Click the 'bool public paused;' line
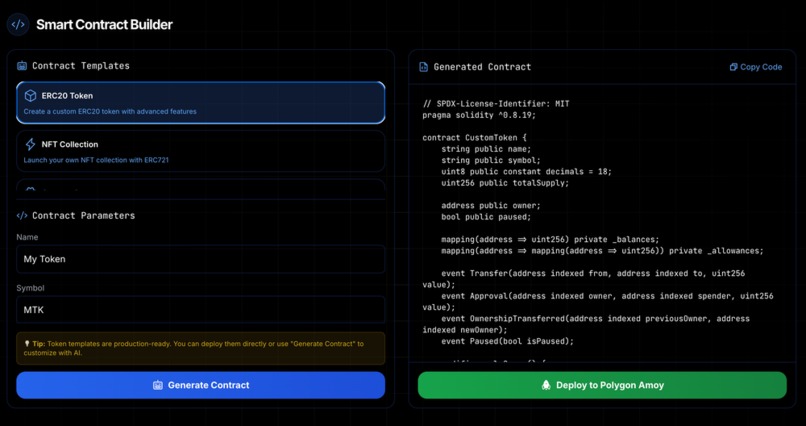 (486, 217)
